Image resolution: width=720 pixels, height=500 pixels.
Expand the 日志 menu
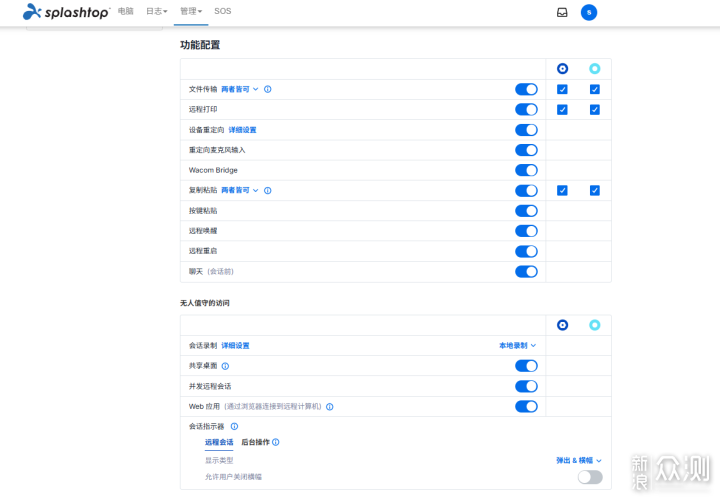point(157,11)
